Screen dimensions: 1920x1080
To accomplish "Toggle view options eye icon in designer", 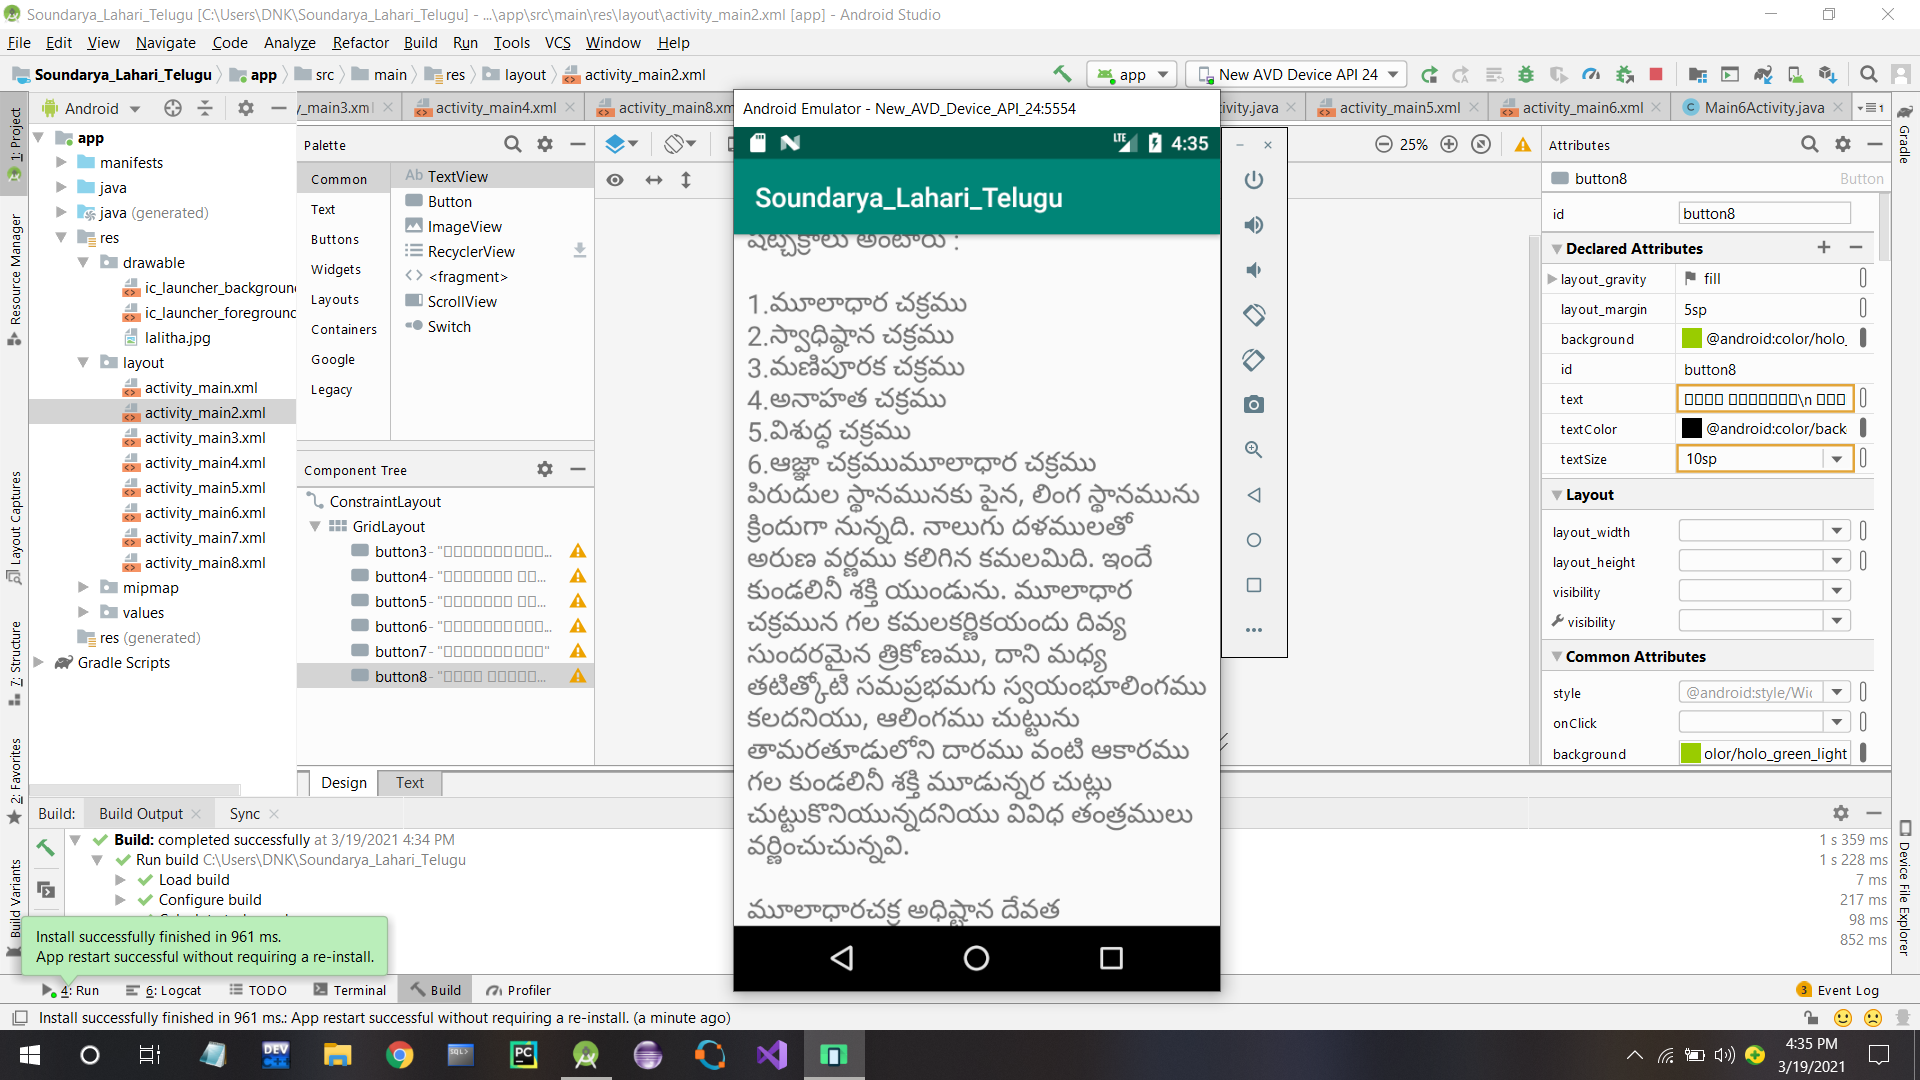I will click(x=615, y=180).
